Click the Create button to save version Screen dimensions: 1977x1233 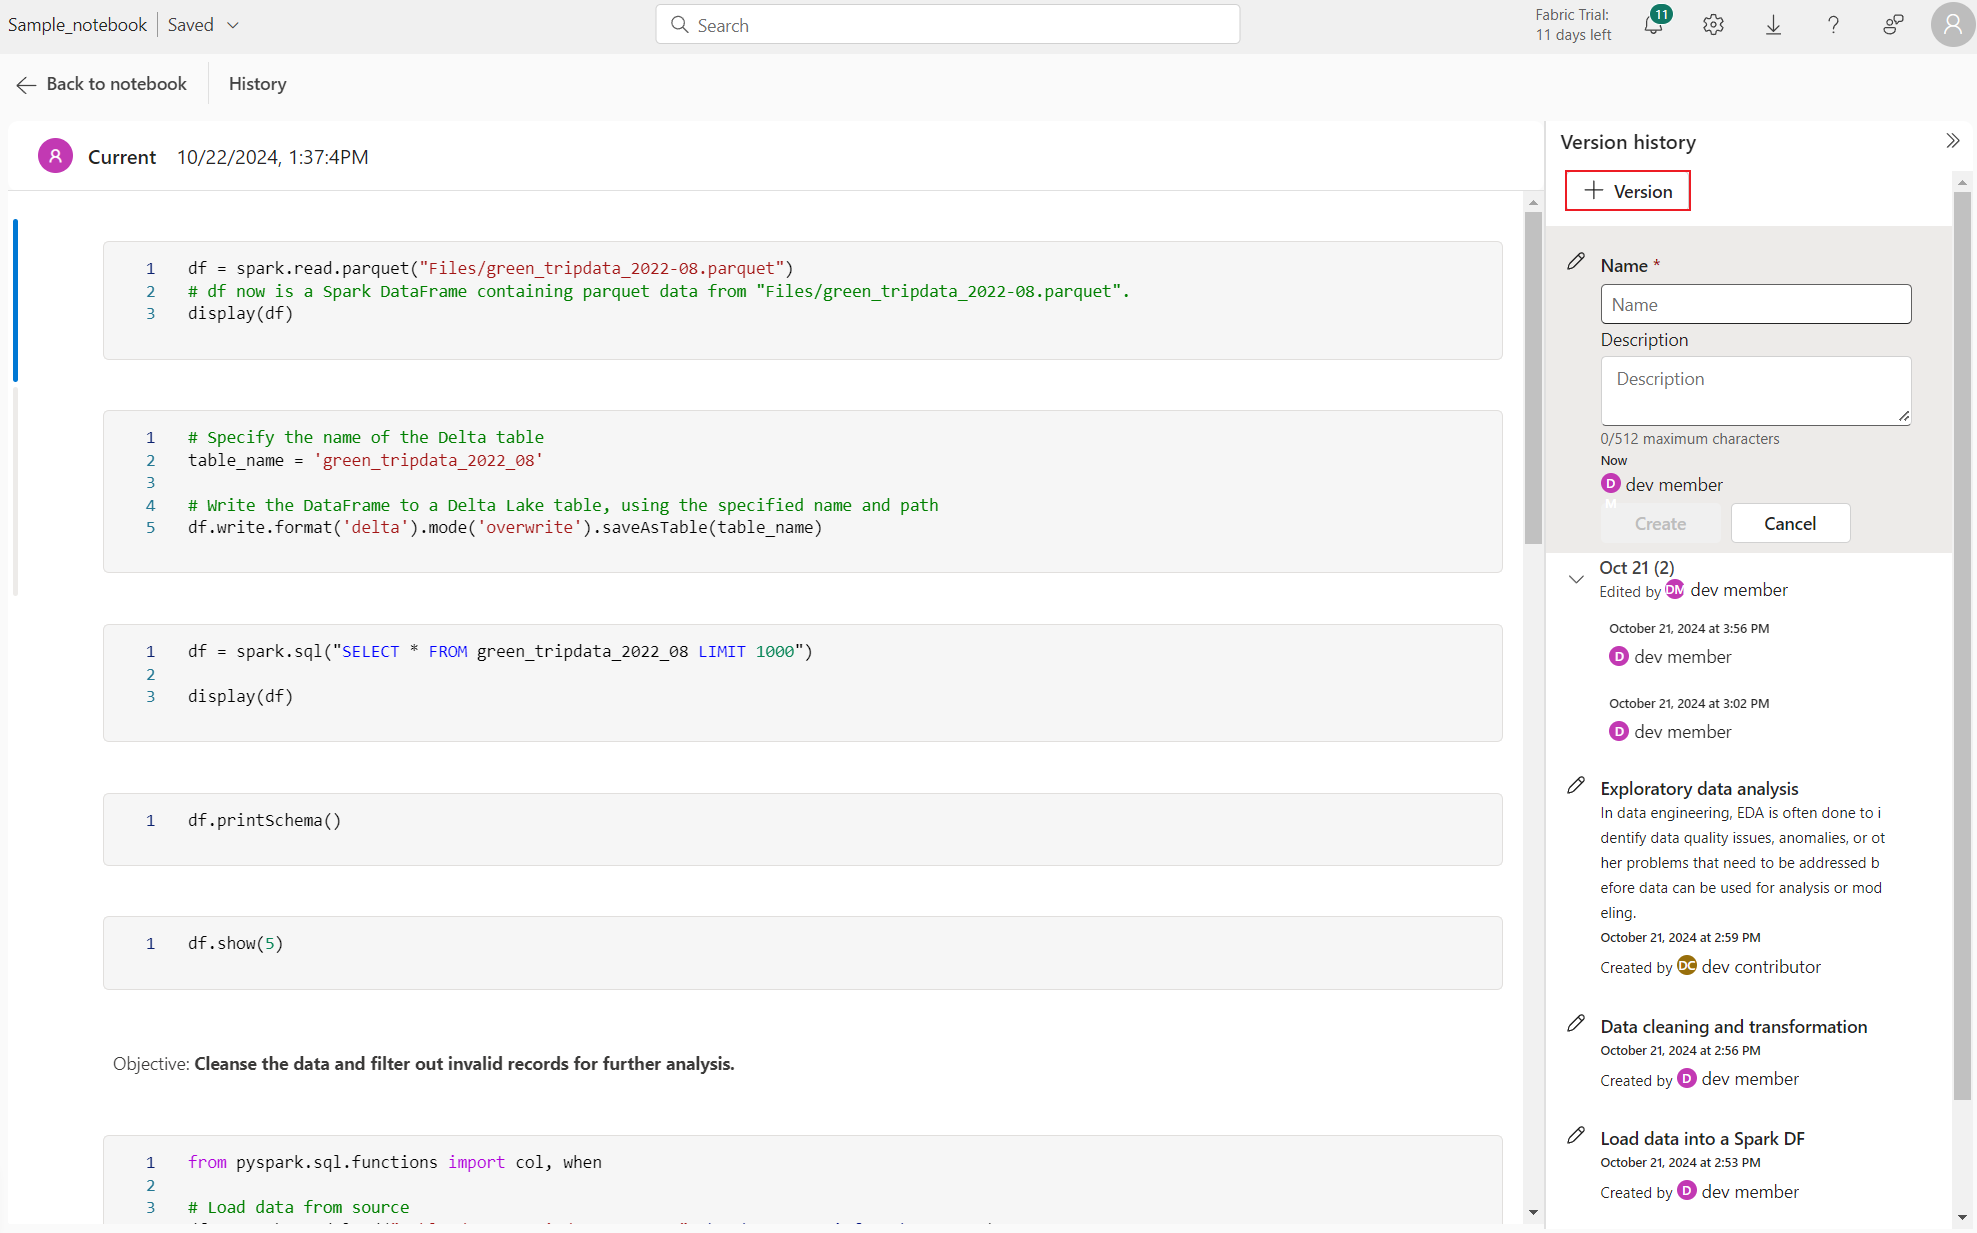[1660, 523]
